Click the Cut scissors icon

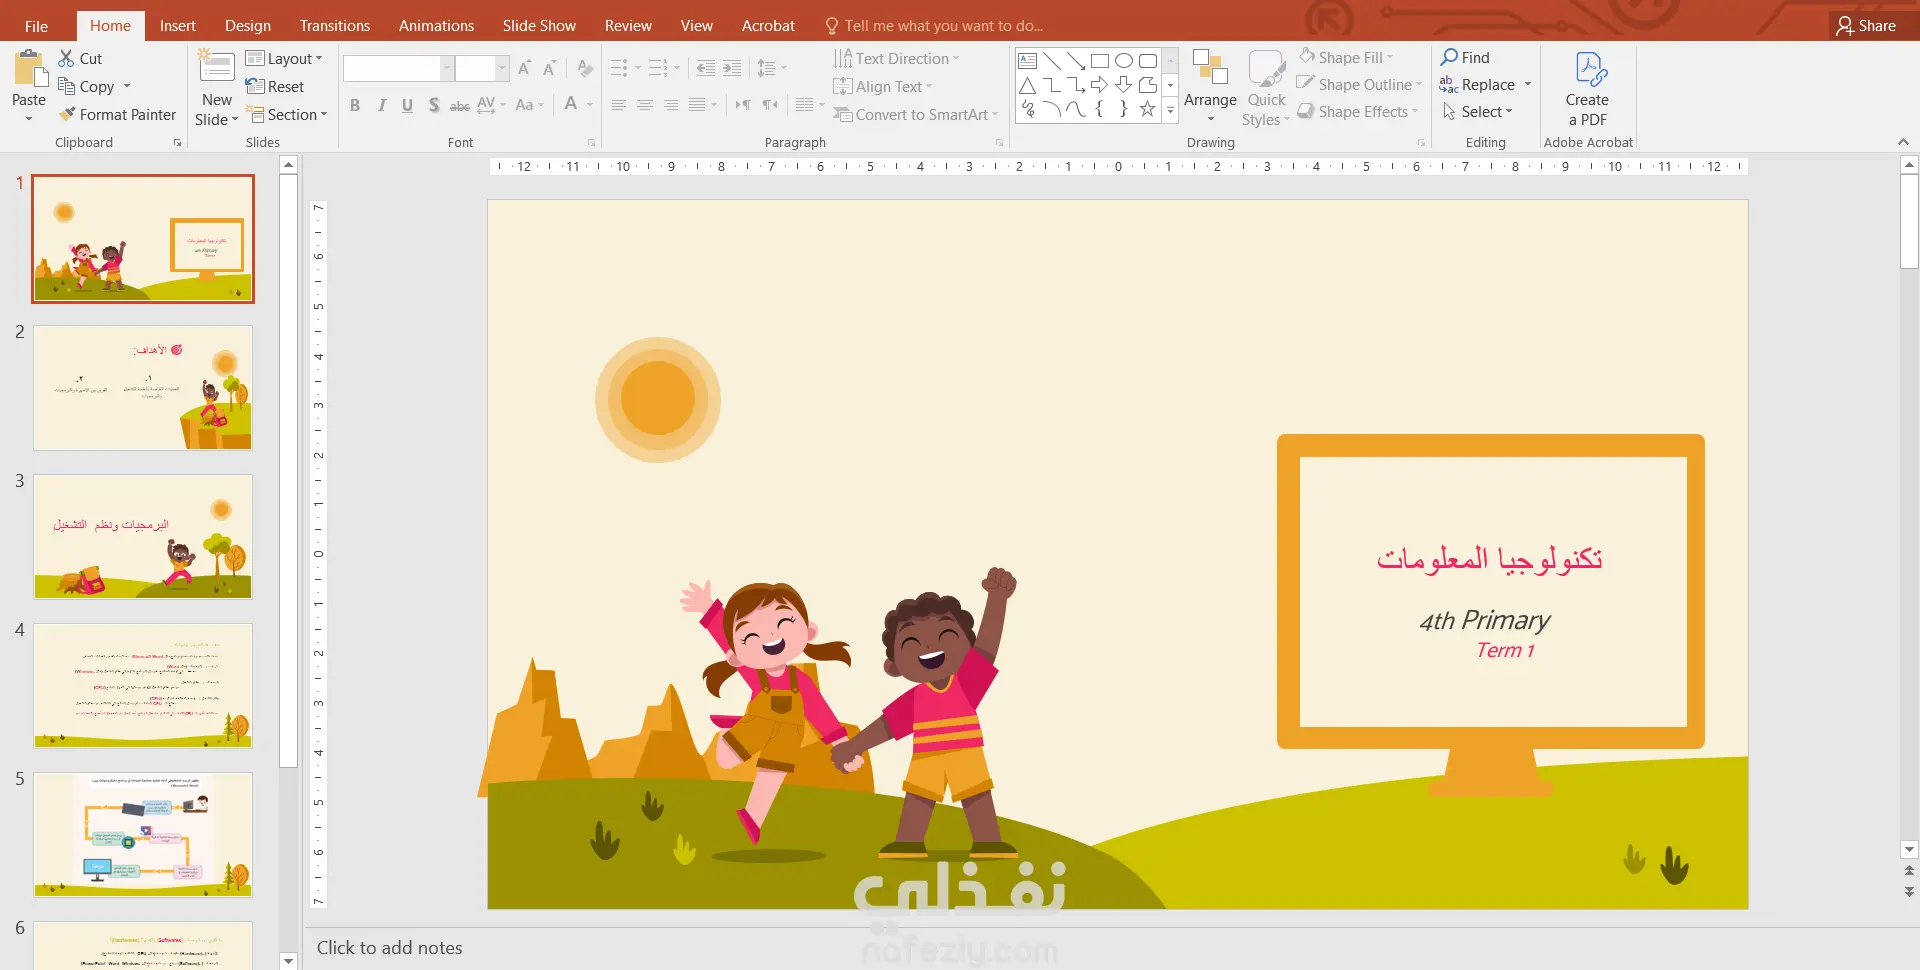(x=66, y=59)
